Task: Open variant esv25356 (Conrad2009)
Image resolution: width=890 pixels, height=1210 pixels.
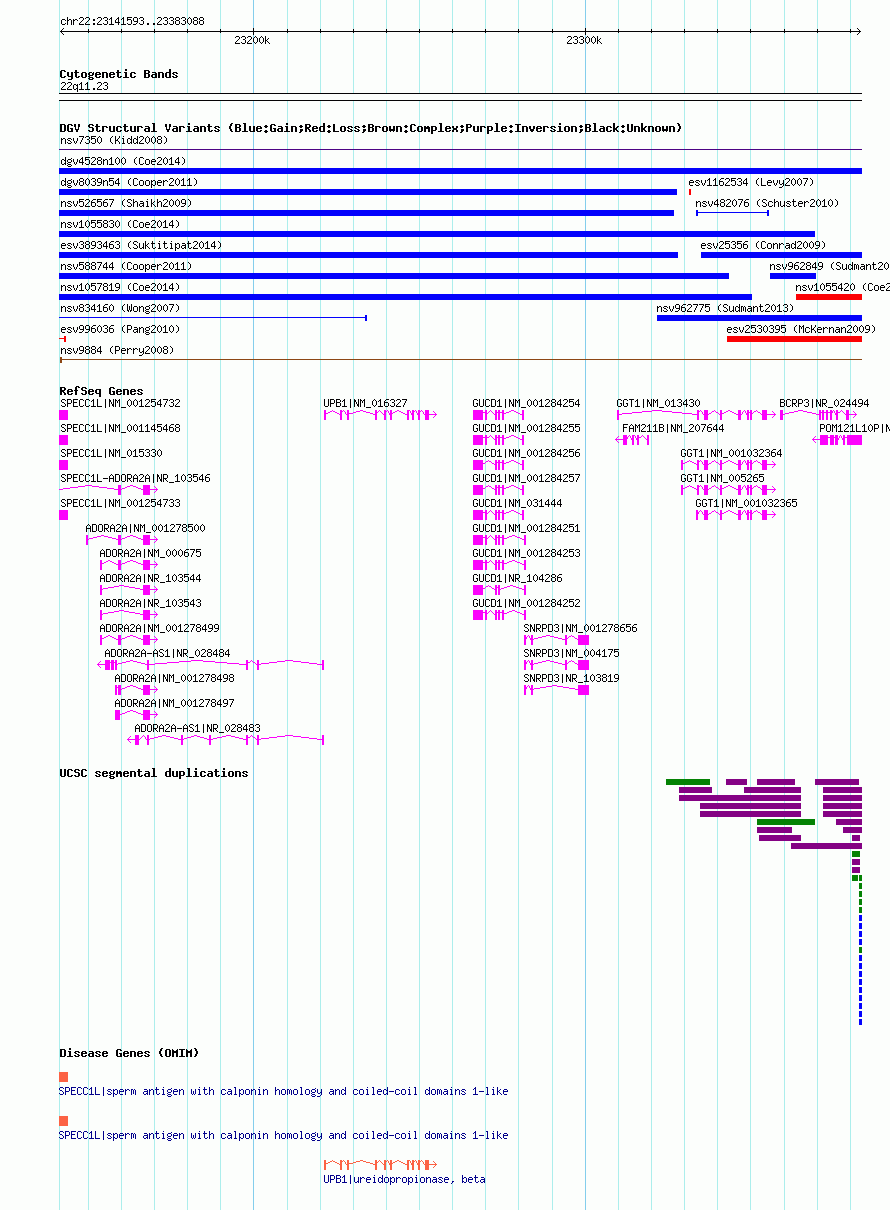Action: click(762, 246)
